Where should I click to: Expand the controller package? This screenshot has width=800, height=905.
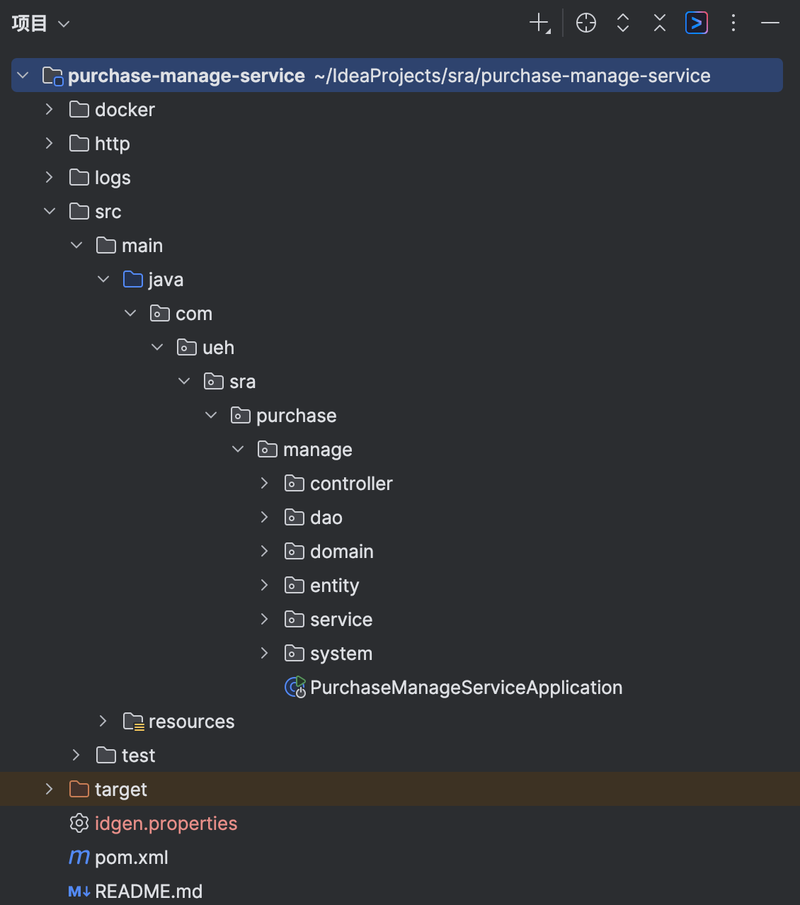click(x=264, y=483)
